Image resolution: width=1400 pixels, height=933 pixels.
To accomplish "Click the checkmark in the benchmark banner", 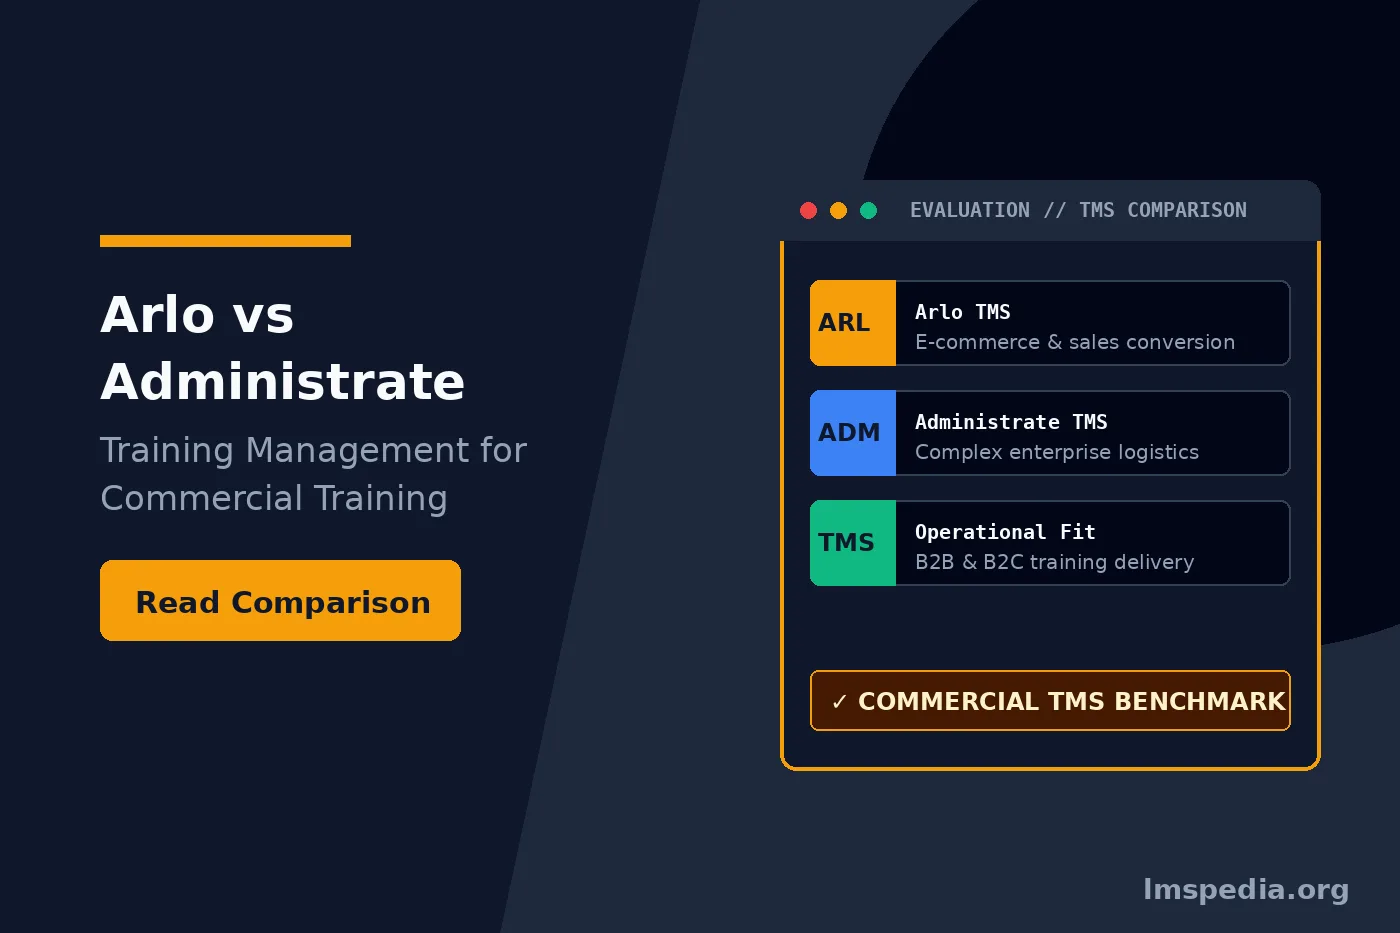I will [839, 702].
